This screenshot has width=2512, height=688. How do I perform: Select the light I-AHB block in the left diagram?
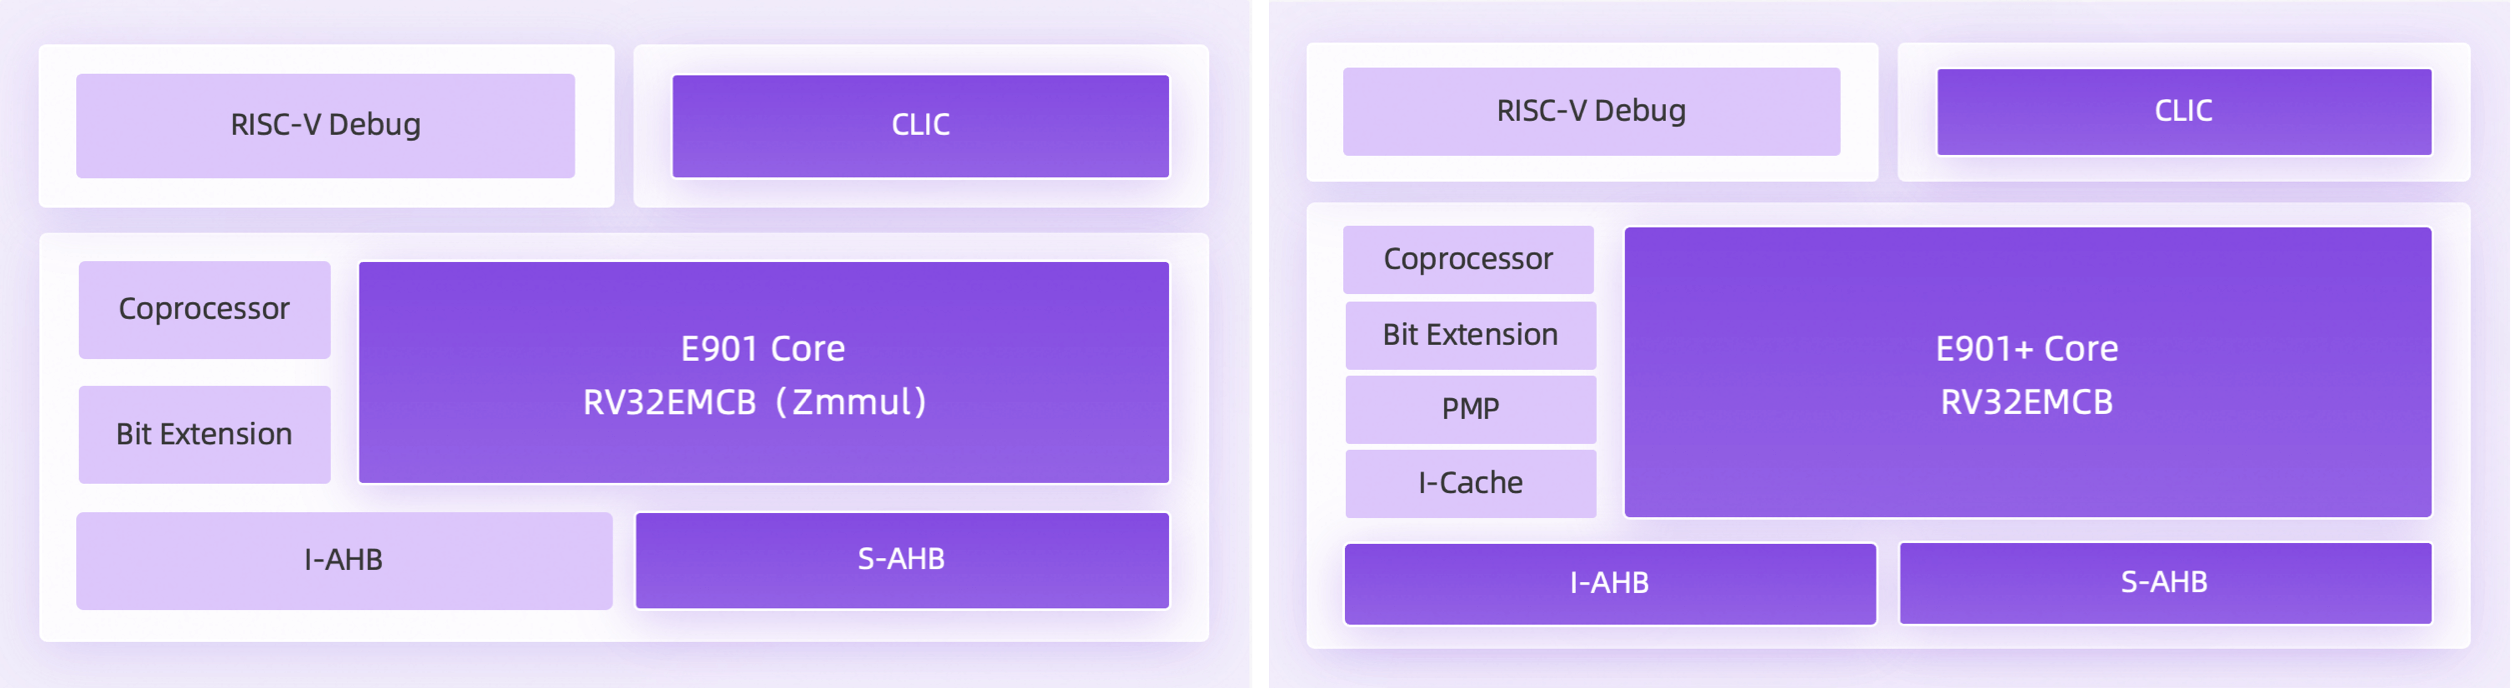(x=344, y=561)
